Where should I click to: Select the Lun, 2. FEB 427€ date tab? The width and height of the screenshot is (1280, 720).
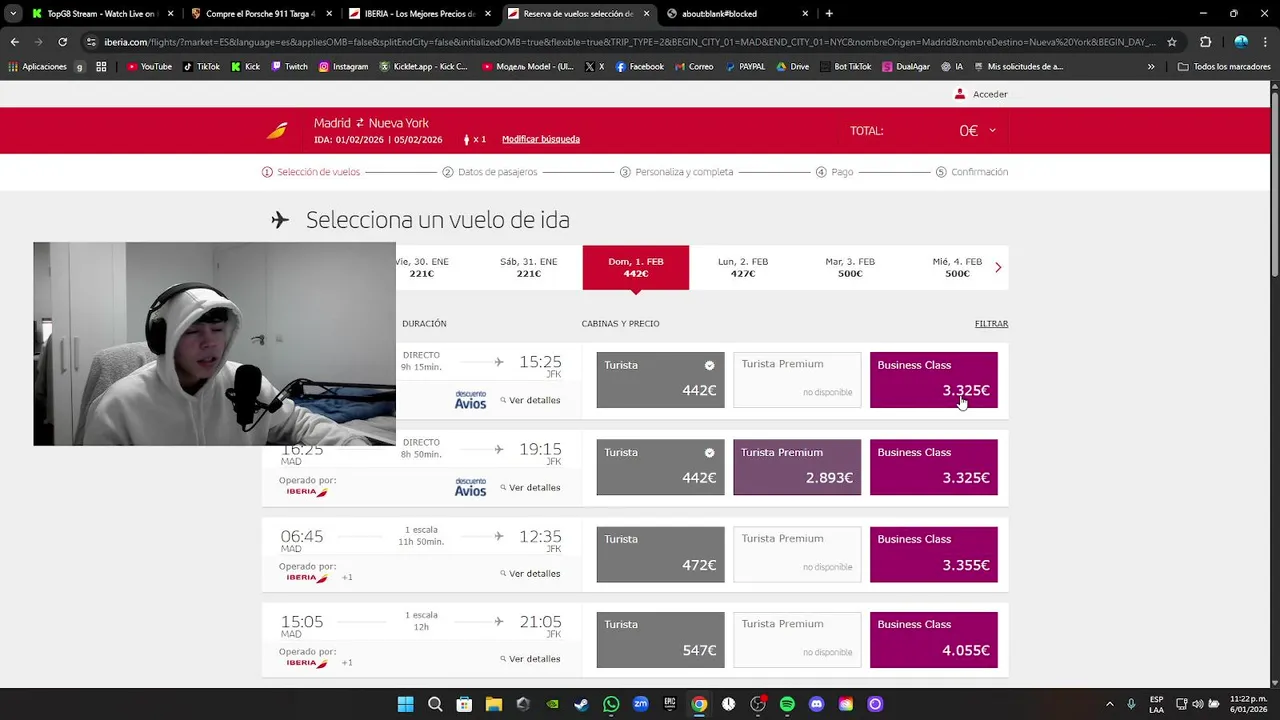(743, 267)
